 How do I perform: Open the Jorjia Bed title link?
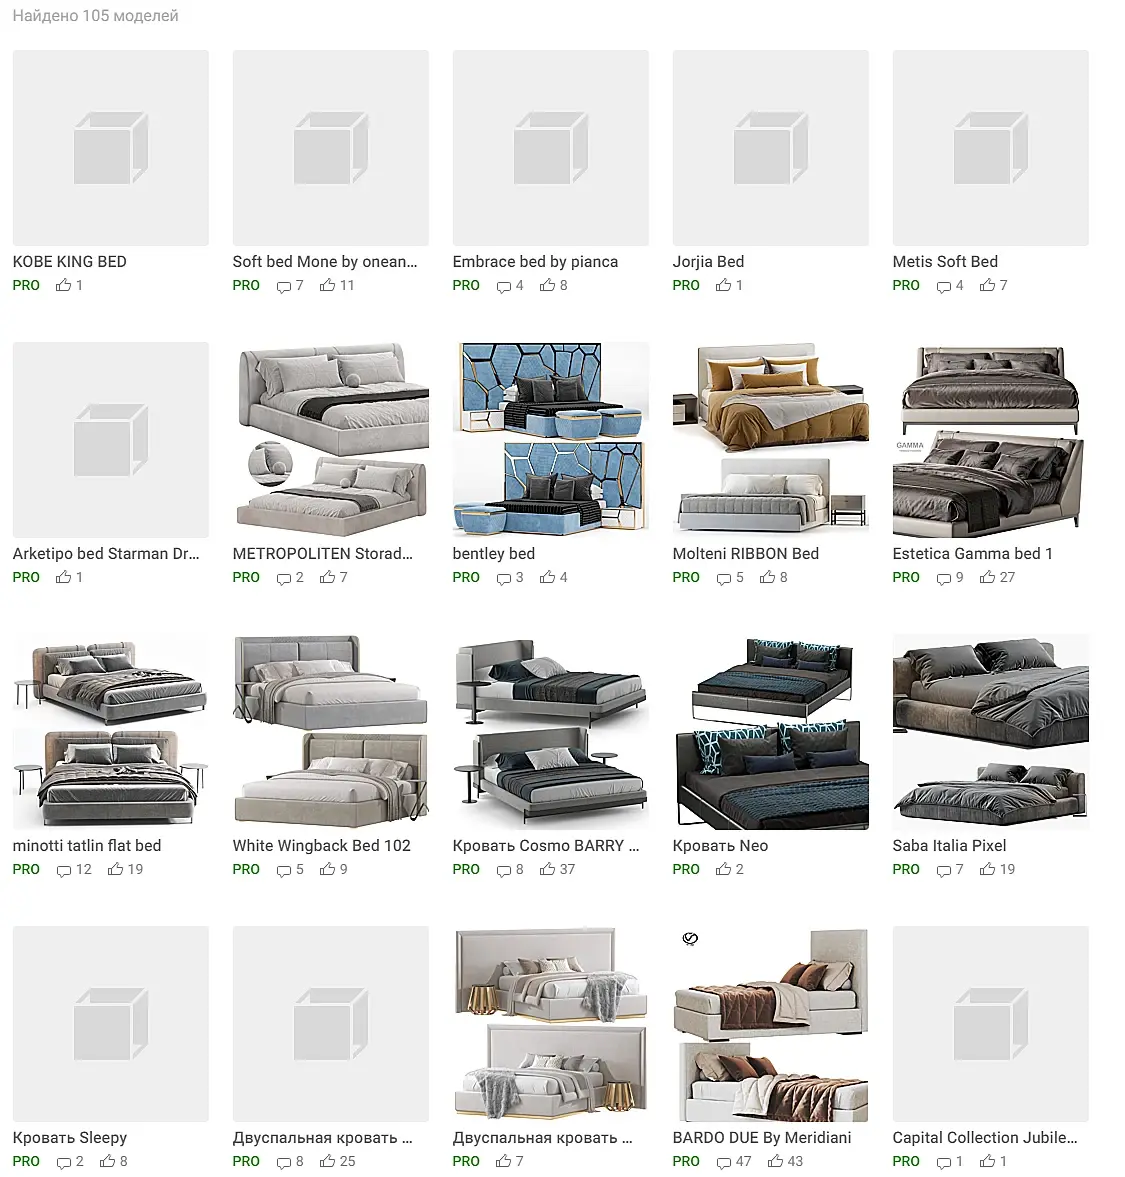708,262
